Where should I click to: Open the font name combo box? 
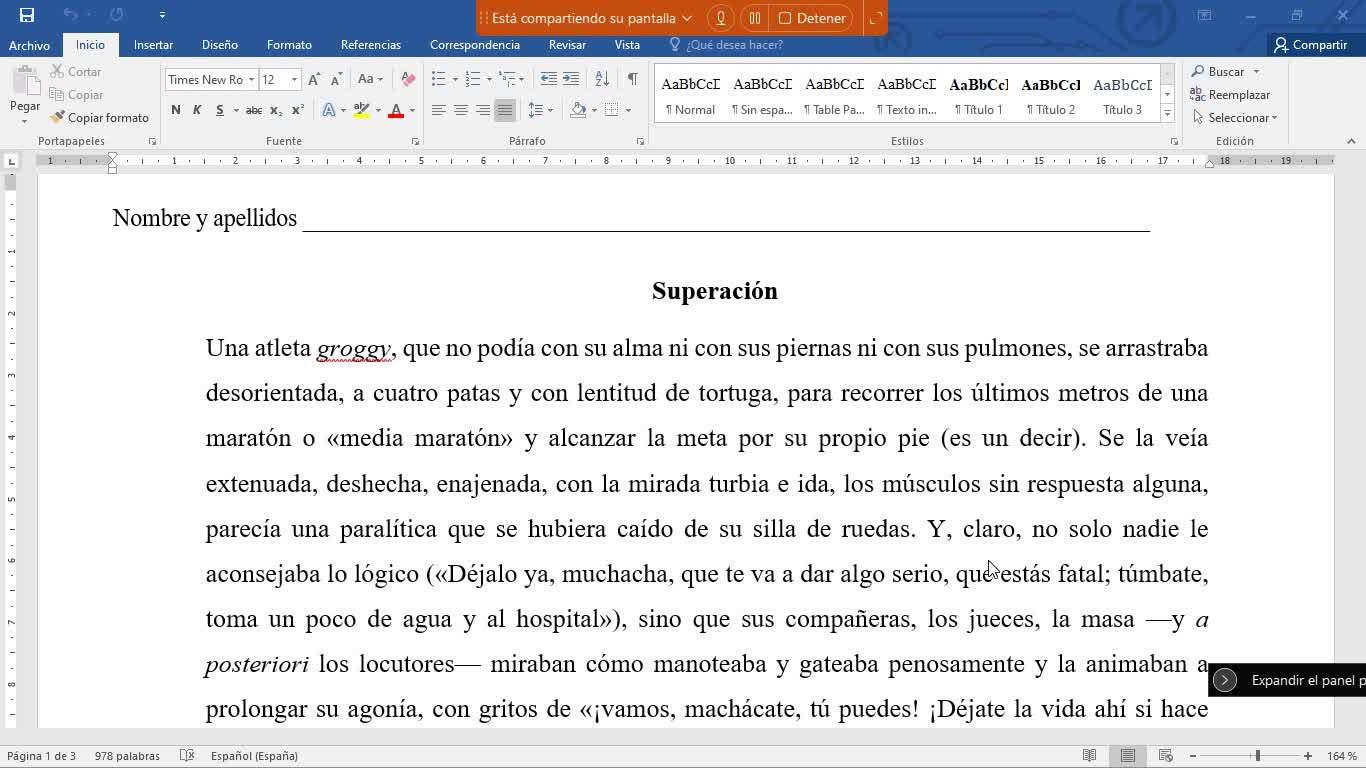click(x=210, y=80)
